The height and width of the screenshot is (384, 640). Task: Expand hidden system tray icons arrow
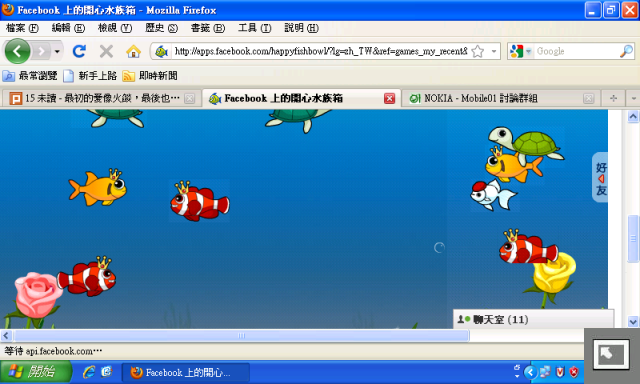pyautogui.click(x=530, y=372)
